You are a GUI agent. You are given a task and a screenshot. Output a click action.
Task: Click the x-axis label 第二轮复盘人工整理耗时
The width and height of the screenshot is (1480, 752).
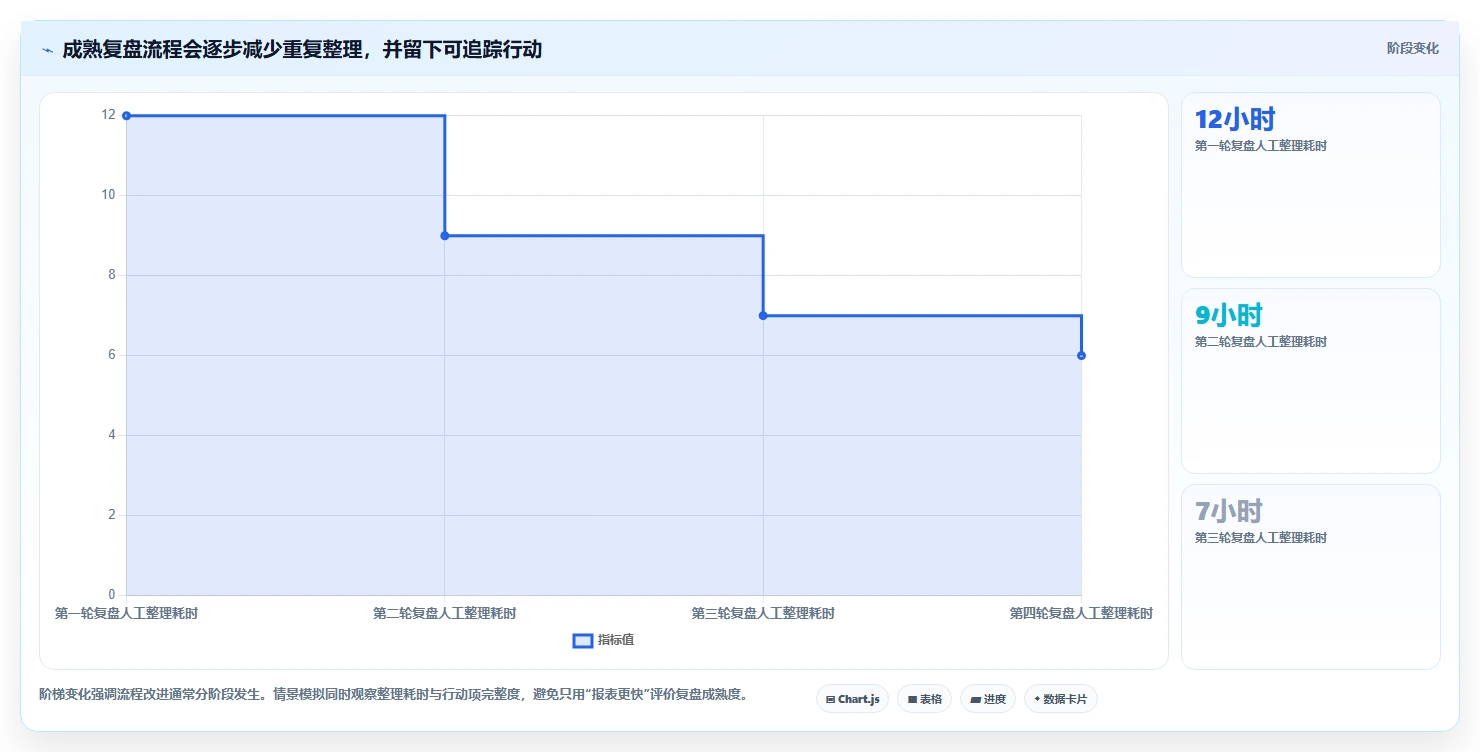pyautogui.click(x=445, y=613)
